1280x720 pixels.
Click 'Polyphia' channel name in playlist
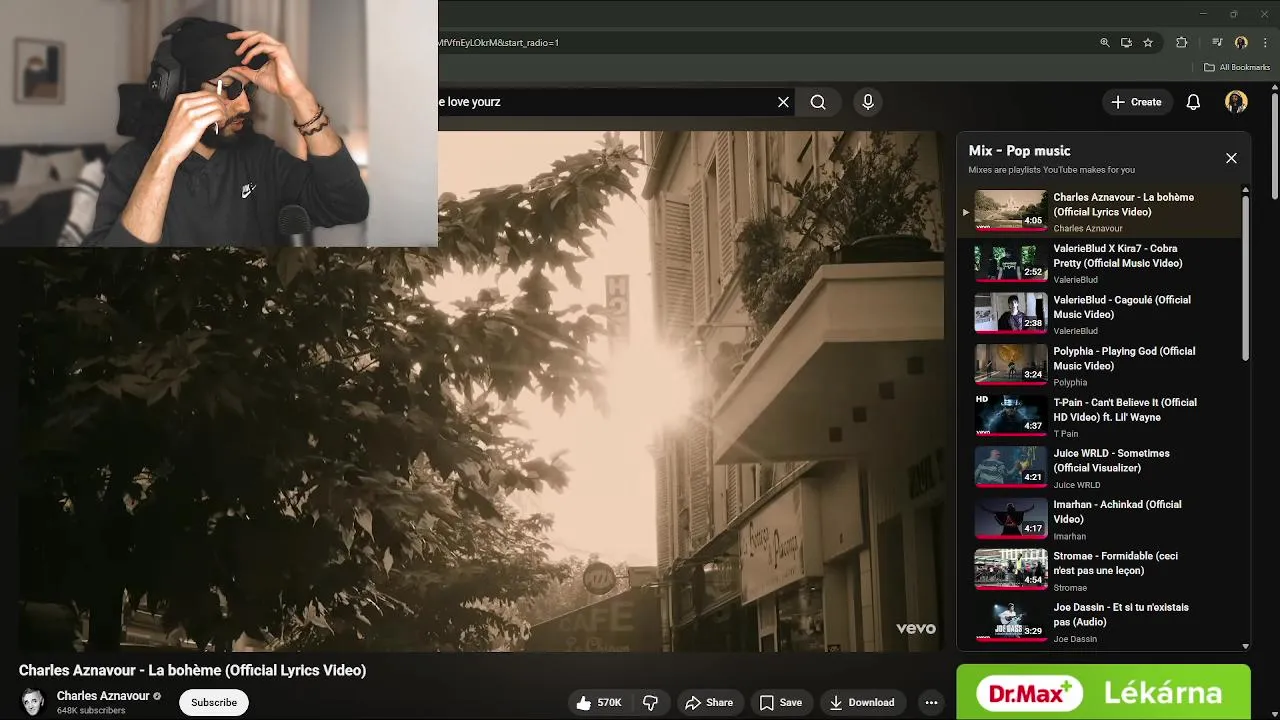pyautogui.click(x=1070, y=383)
